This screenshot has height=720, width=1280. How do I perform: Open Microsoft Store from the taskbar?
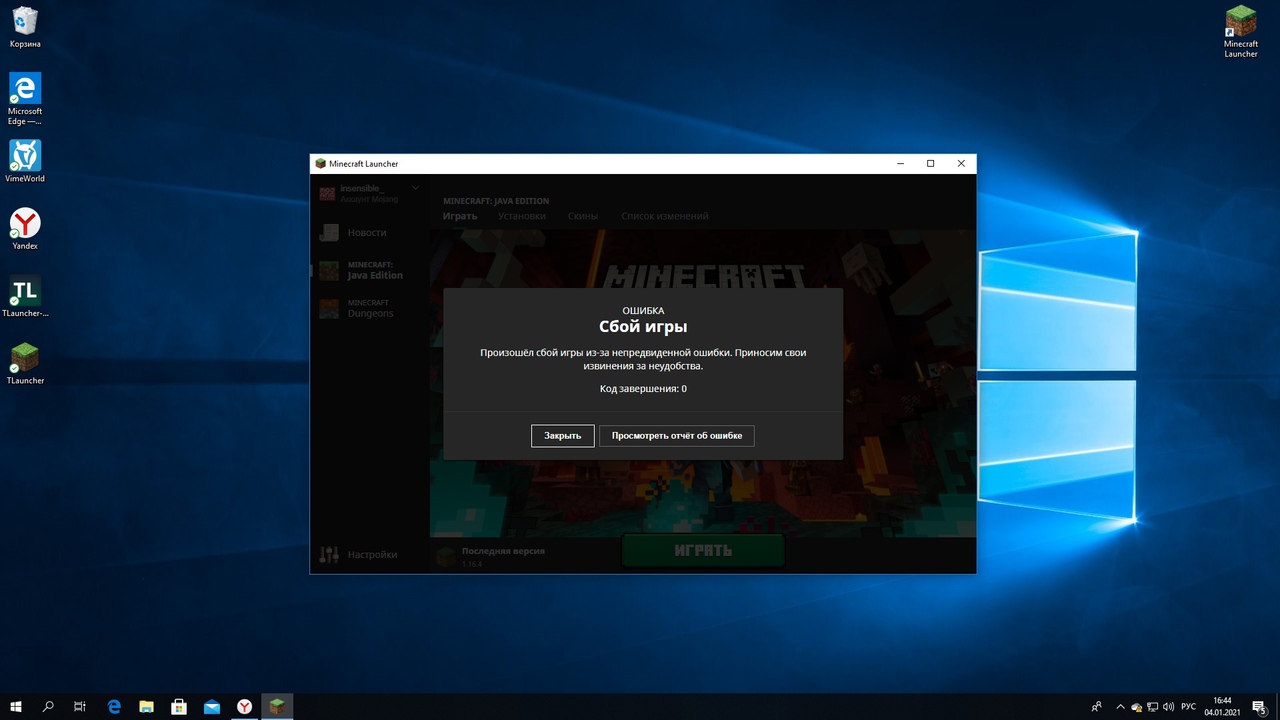179,706
